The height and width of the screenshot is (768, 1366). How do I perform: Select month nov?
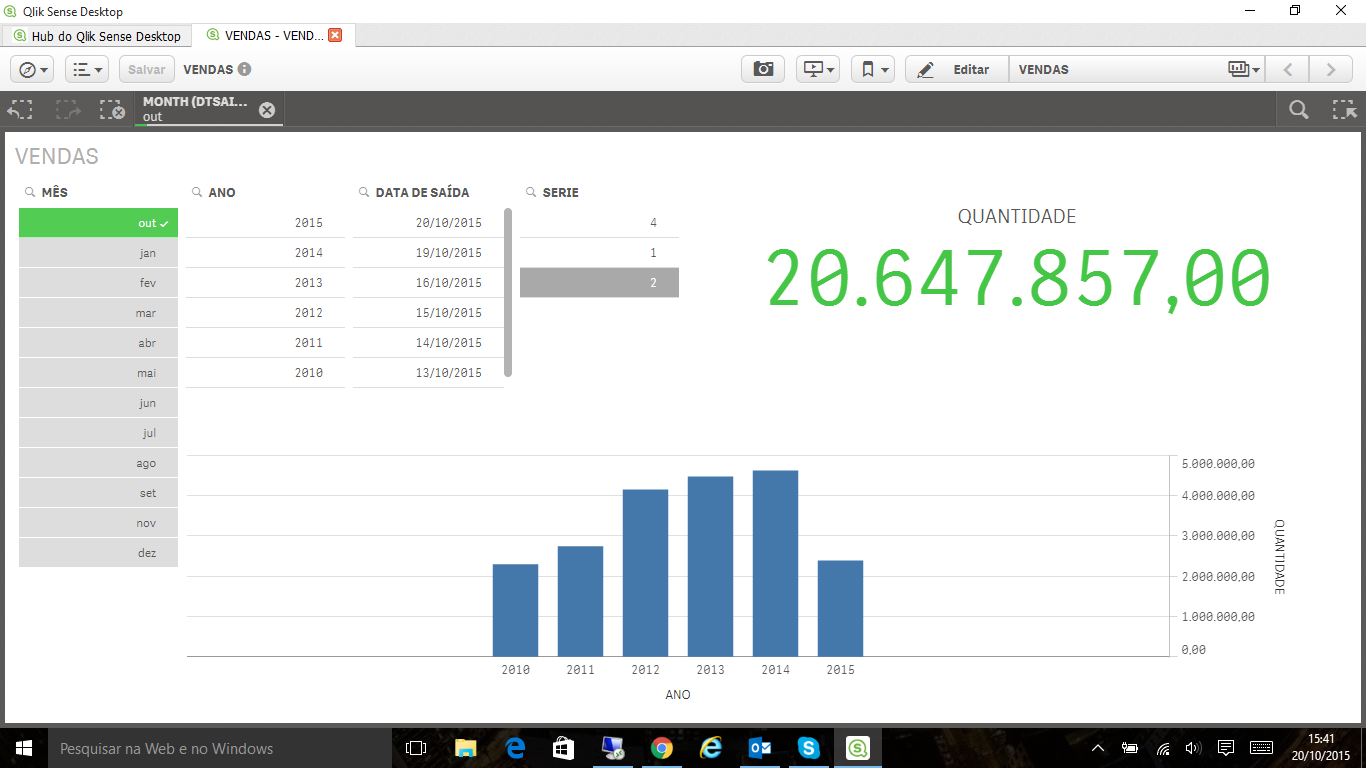click(x=98, y=523)
